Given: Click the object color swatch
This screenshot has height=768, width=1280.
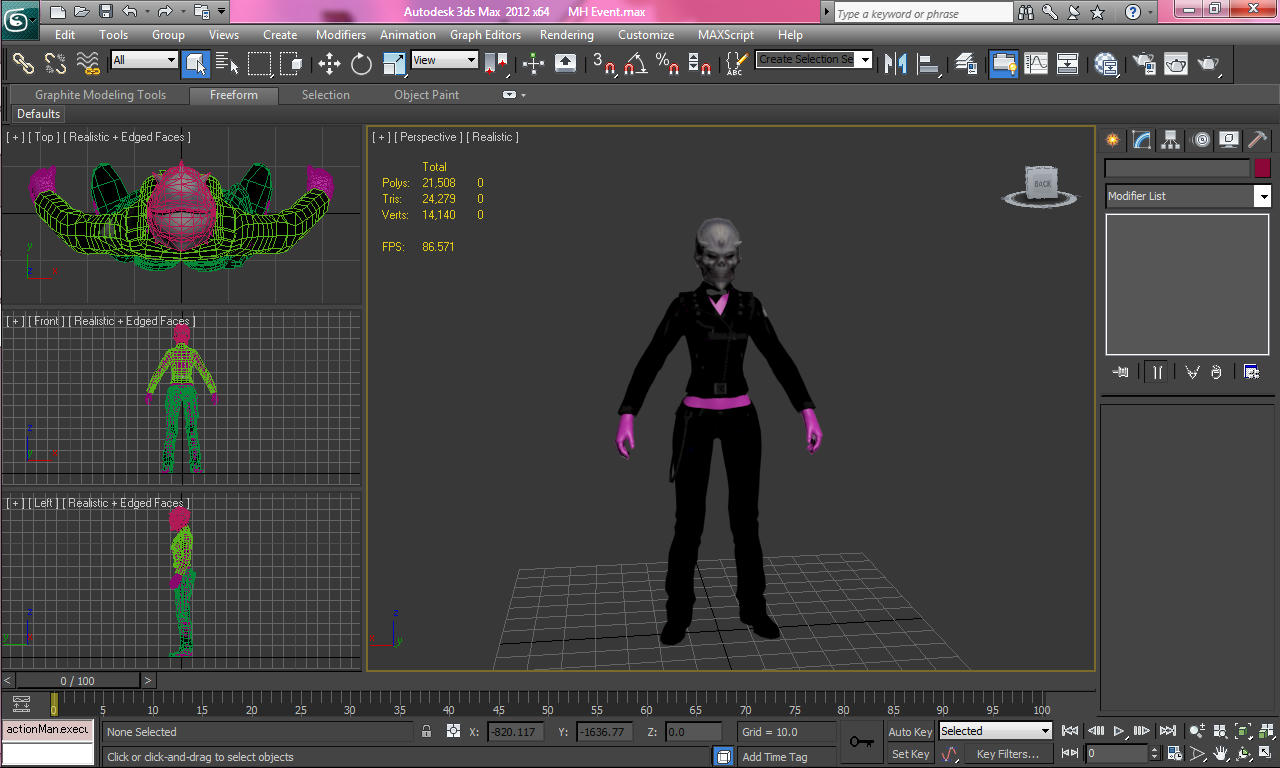Looking at the screenshot, I should 1263,168.
